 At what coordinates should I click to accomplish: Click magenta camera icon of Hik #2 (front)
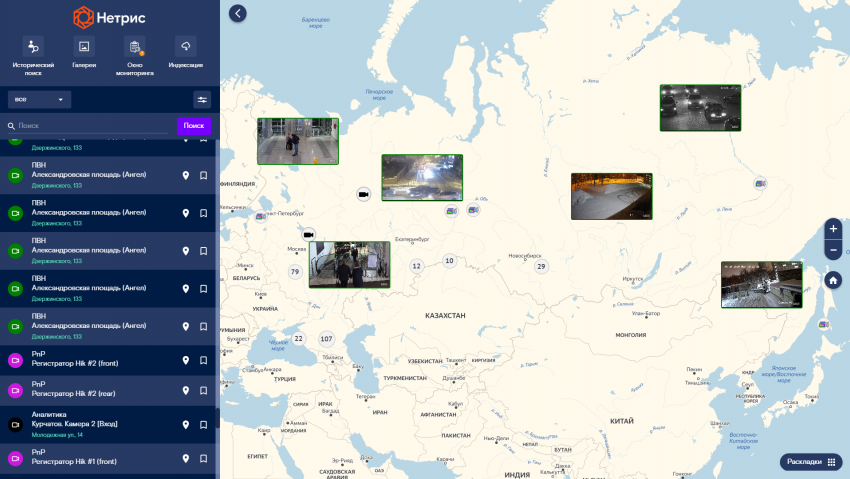pos(15,360)
